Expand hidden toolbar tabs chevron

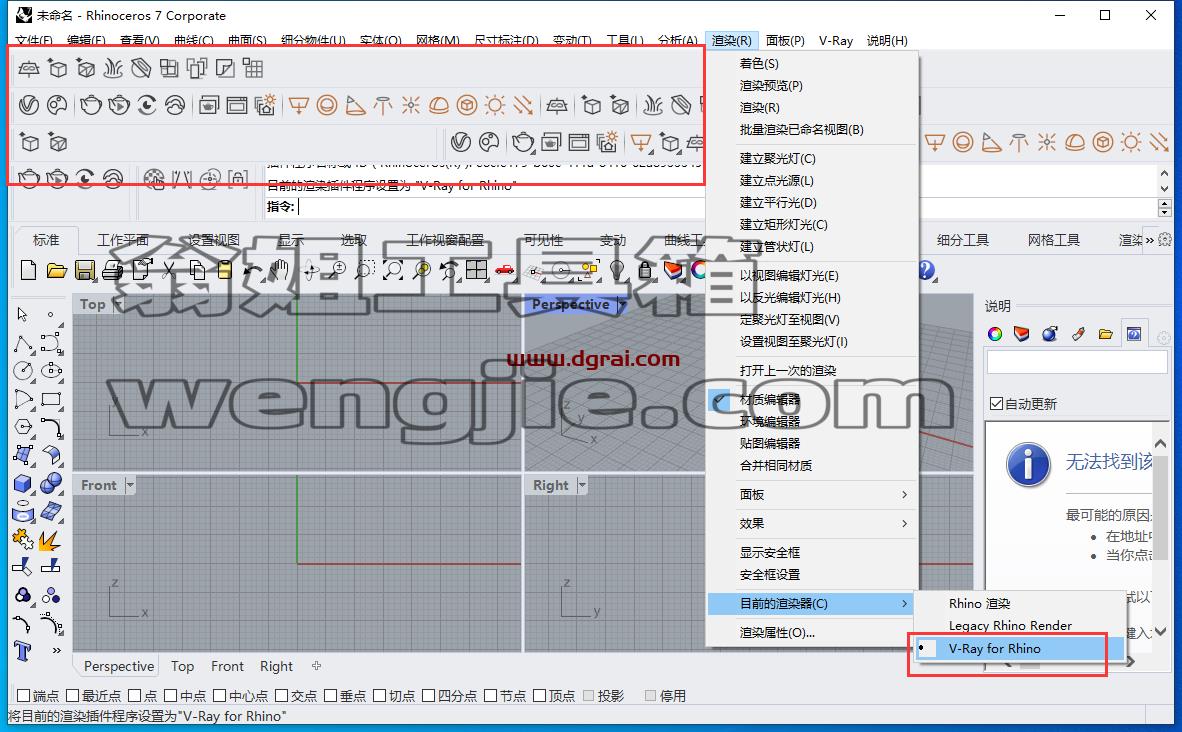click(1150, 240)
